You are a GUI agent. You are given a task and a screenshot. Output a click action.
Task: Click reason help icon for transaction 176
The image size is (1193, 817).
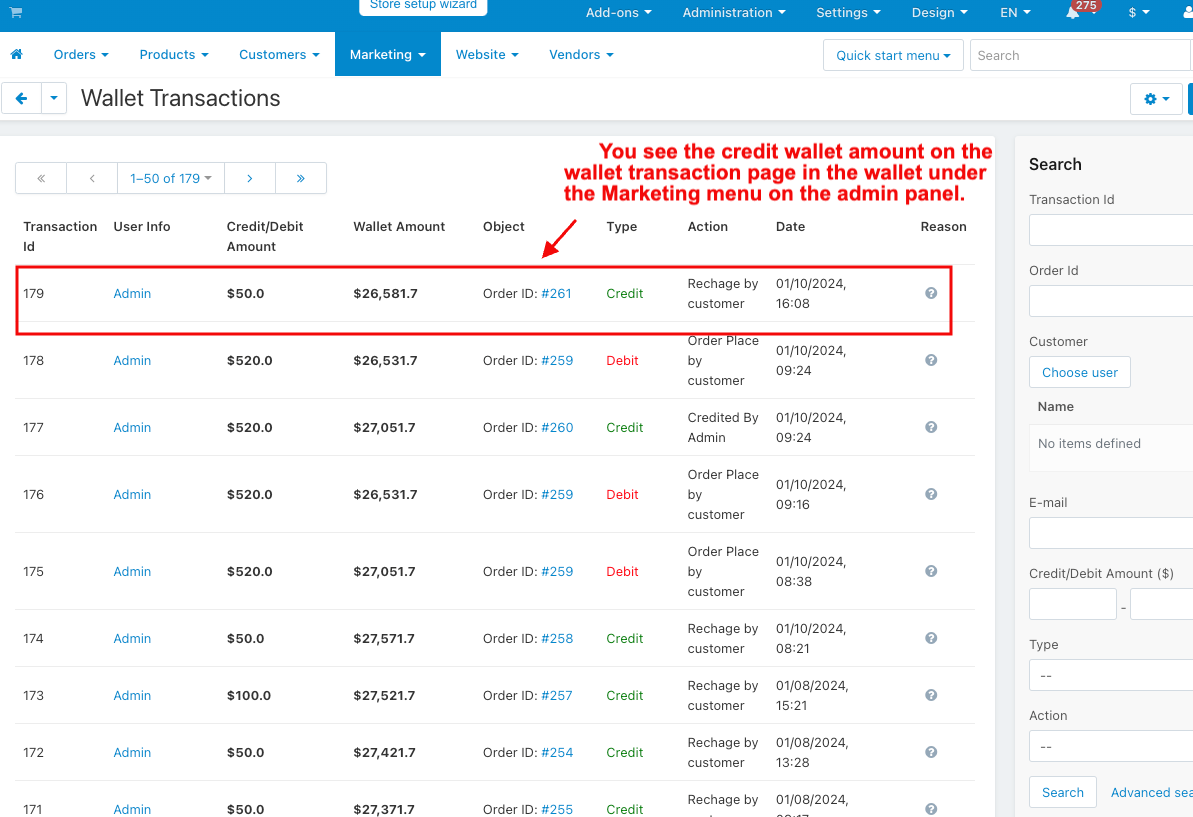coord(931,494)
